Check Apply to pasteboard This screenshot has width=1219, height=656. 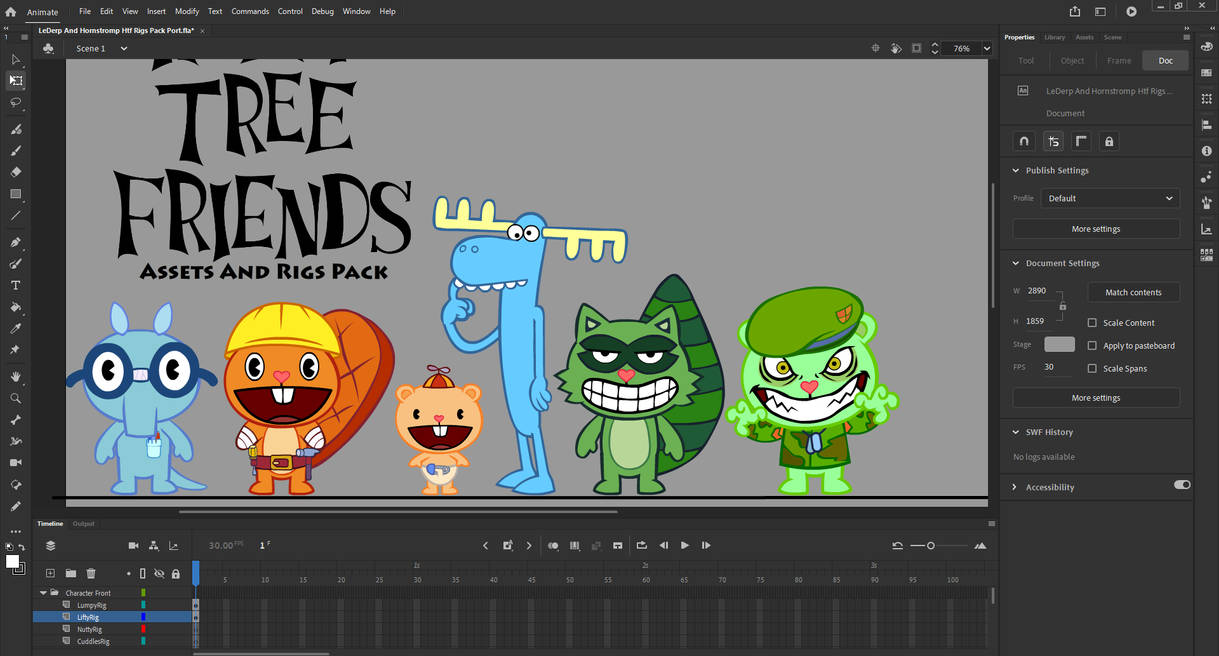point(1092,346)
